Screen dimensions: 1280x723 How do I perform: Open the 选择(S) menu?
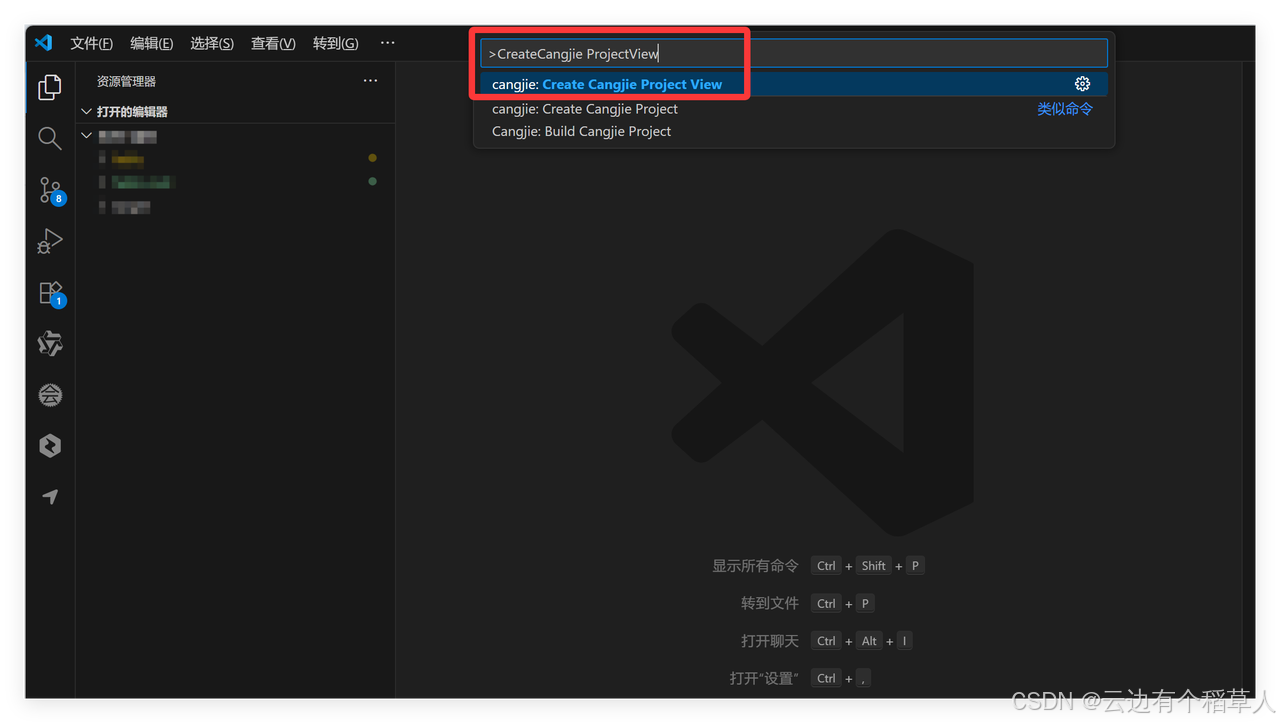click(212, 43)
